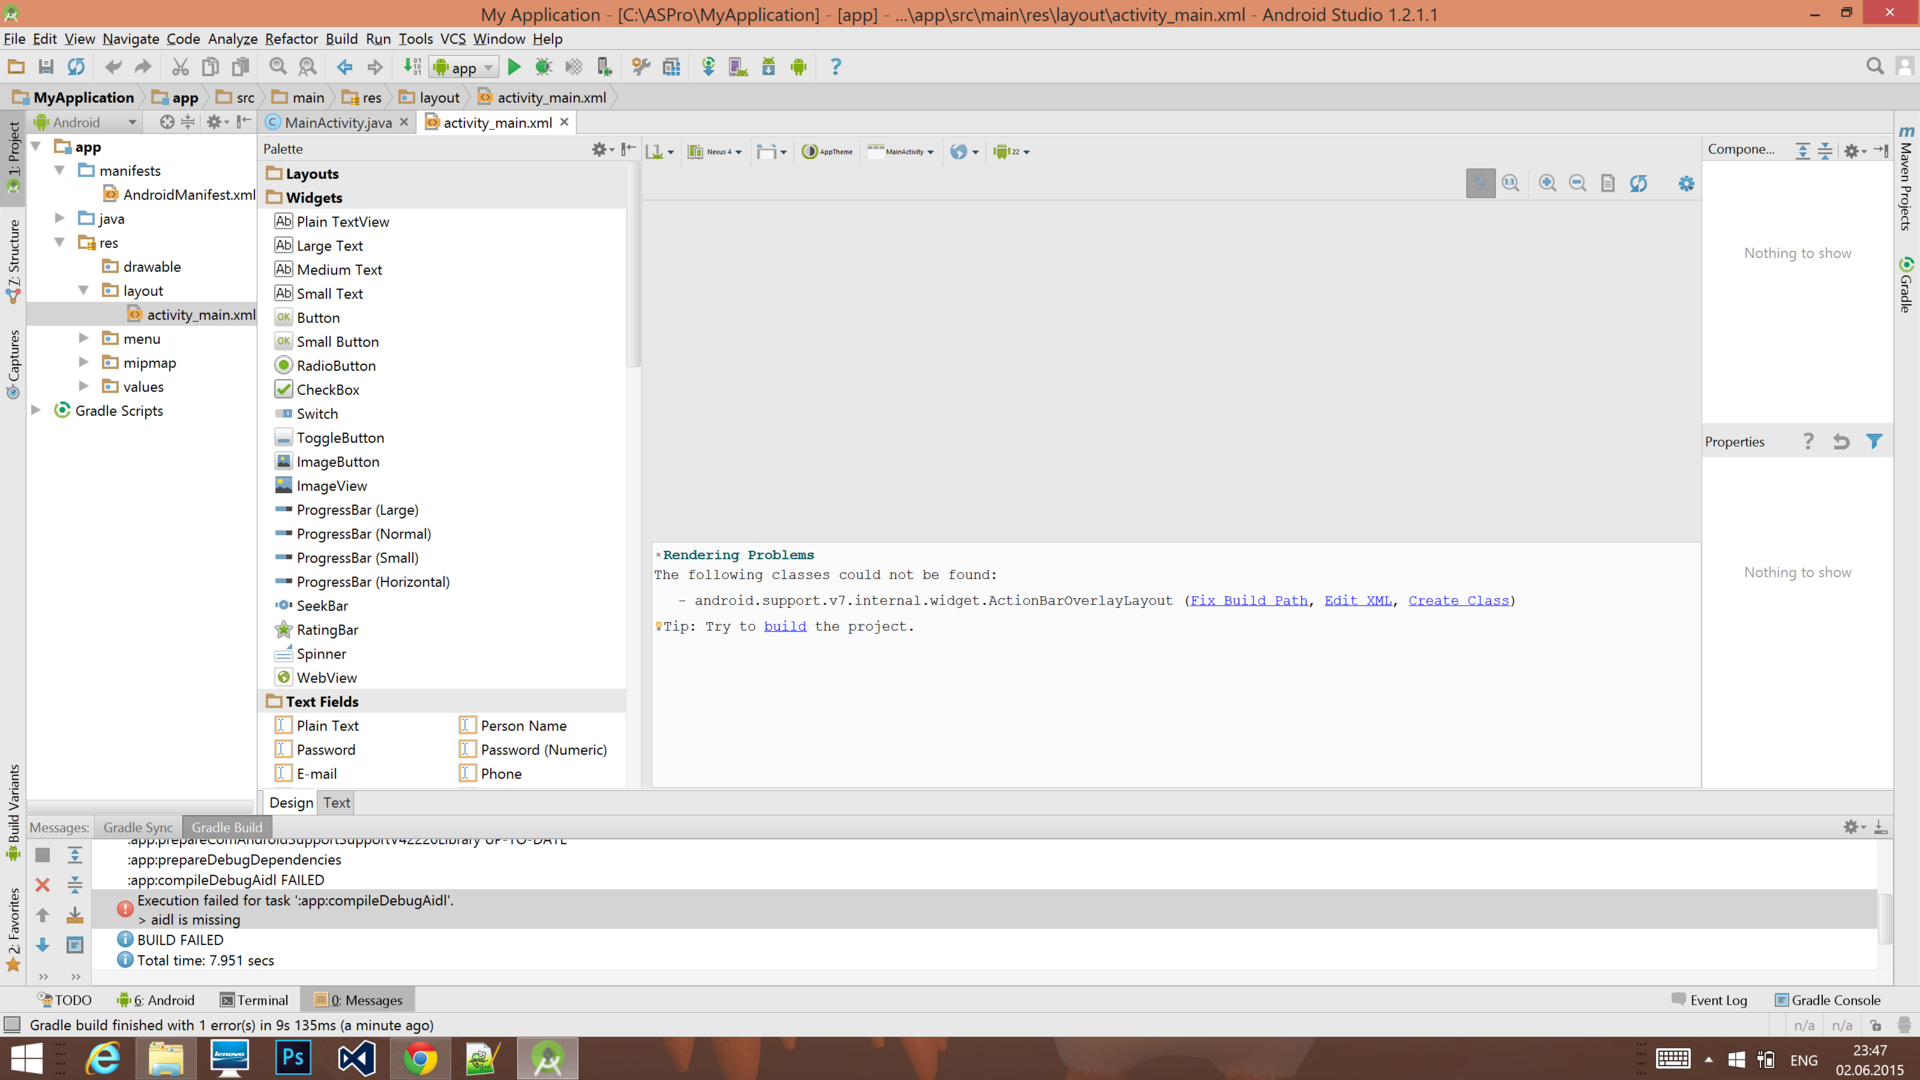
Task: Collapse the res folder
Action: tap(60, 242)
